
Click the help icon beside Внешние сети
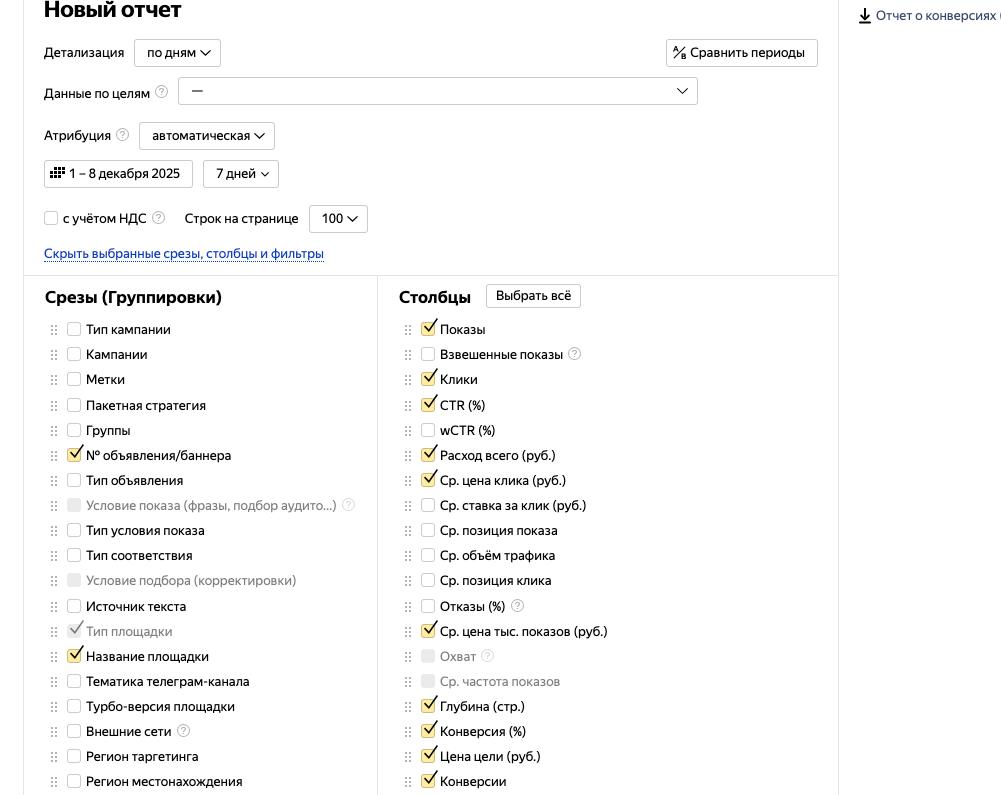(183, 731)
